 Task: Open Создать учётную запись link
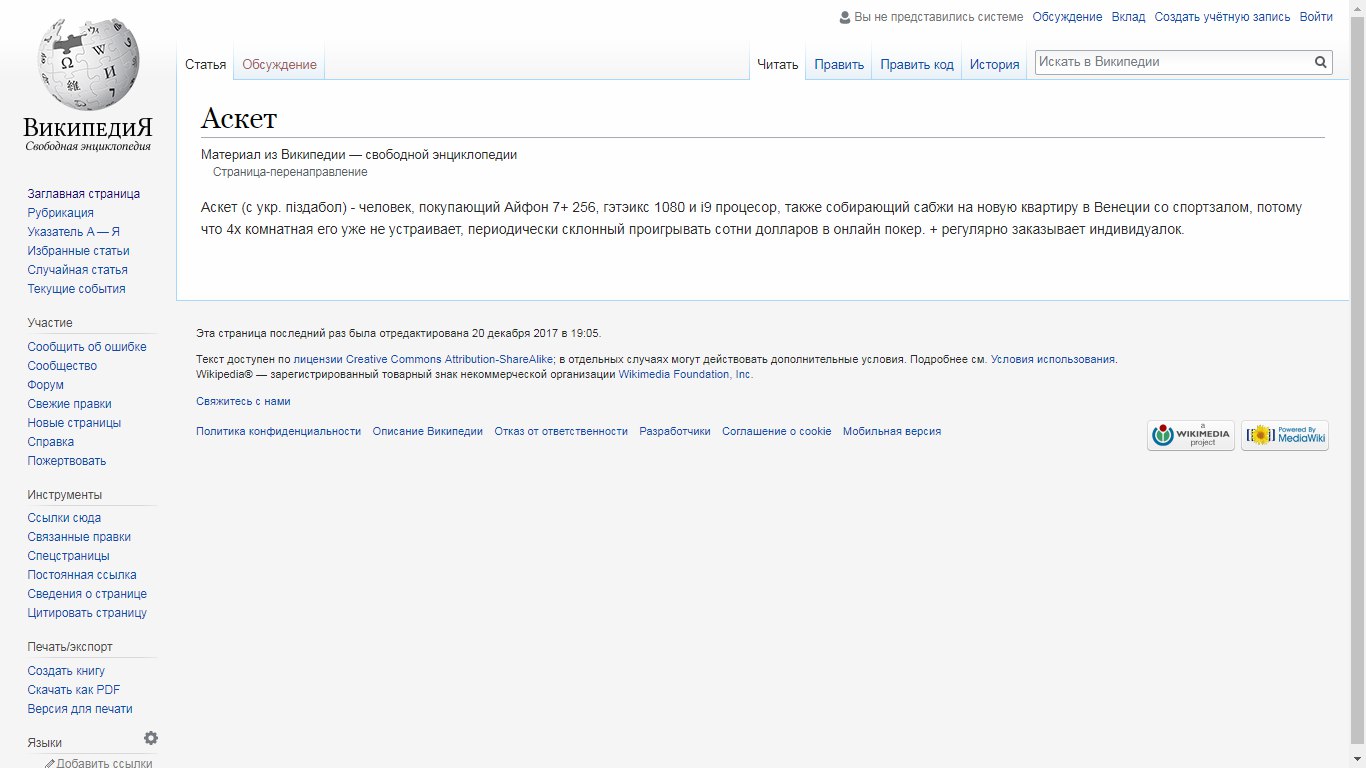click(1222, 17)
